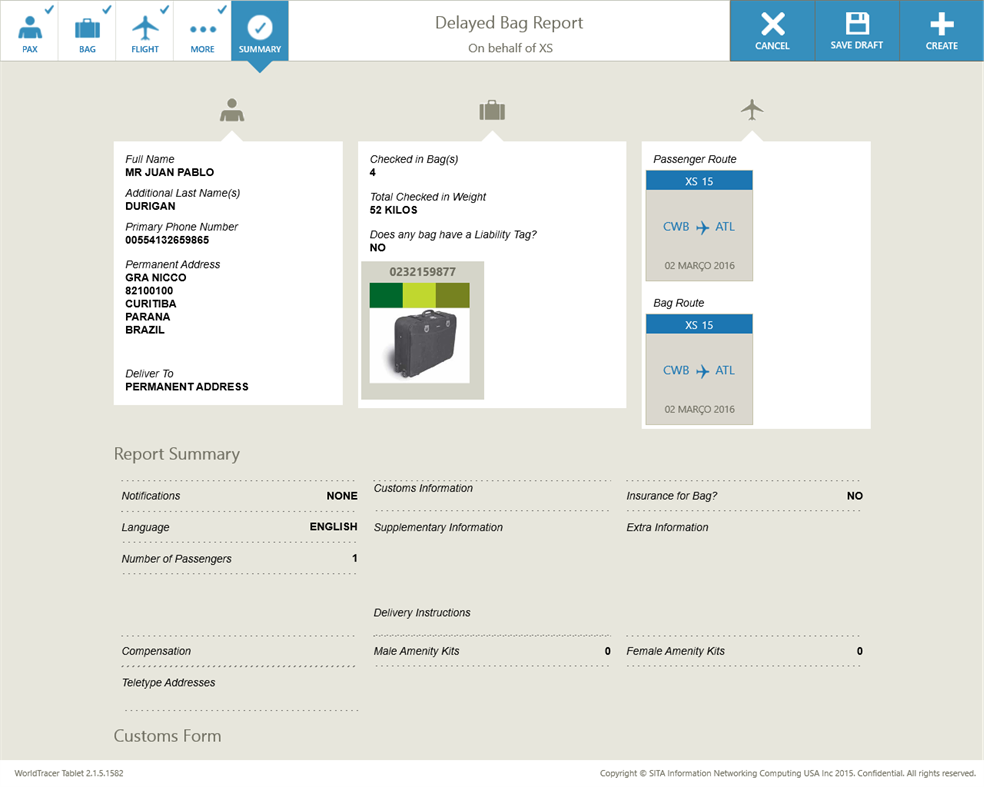Select the BAG section icon
The height and width of the screenshot is (787, 984).
87,30
